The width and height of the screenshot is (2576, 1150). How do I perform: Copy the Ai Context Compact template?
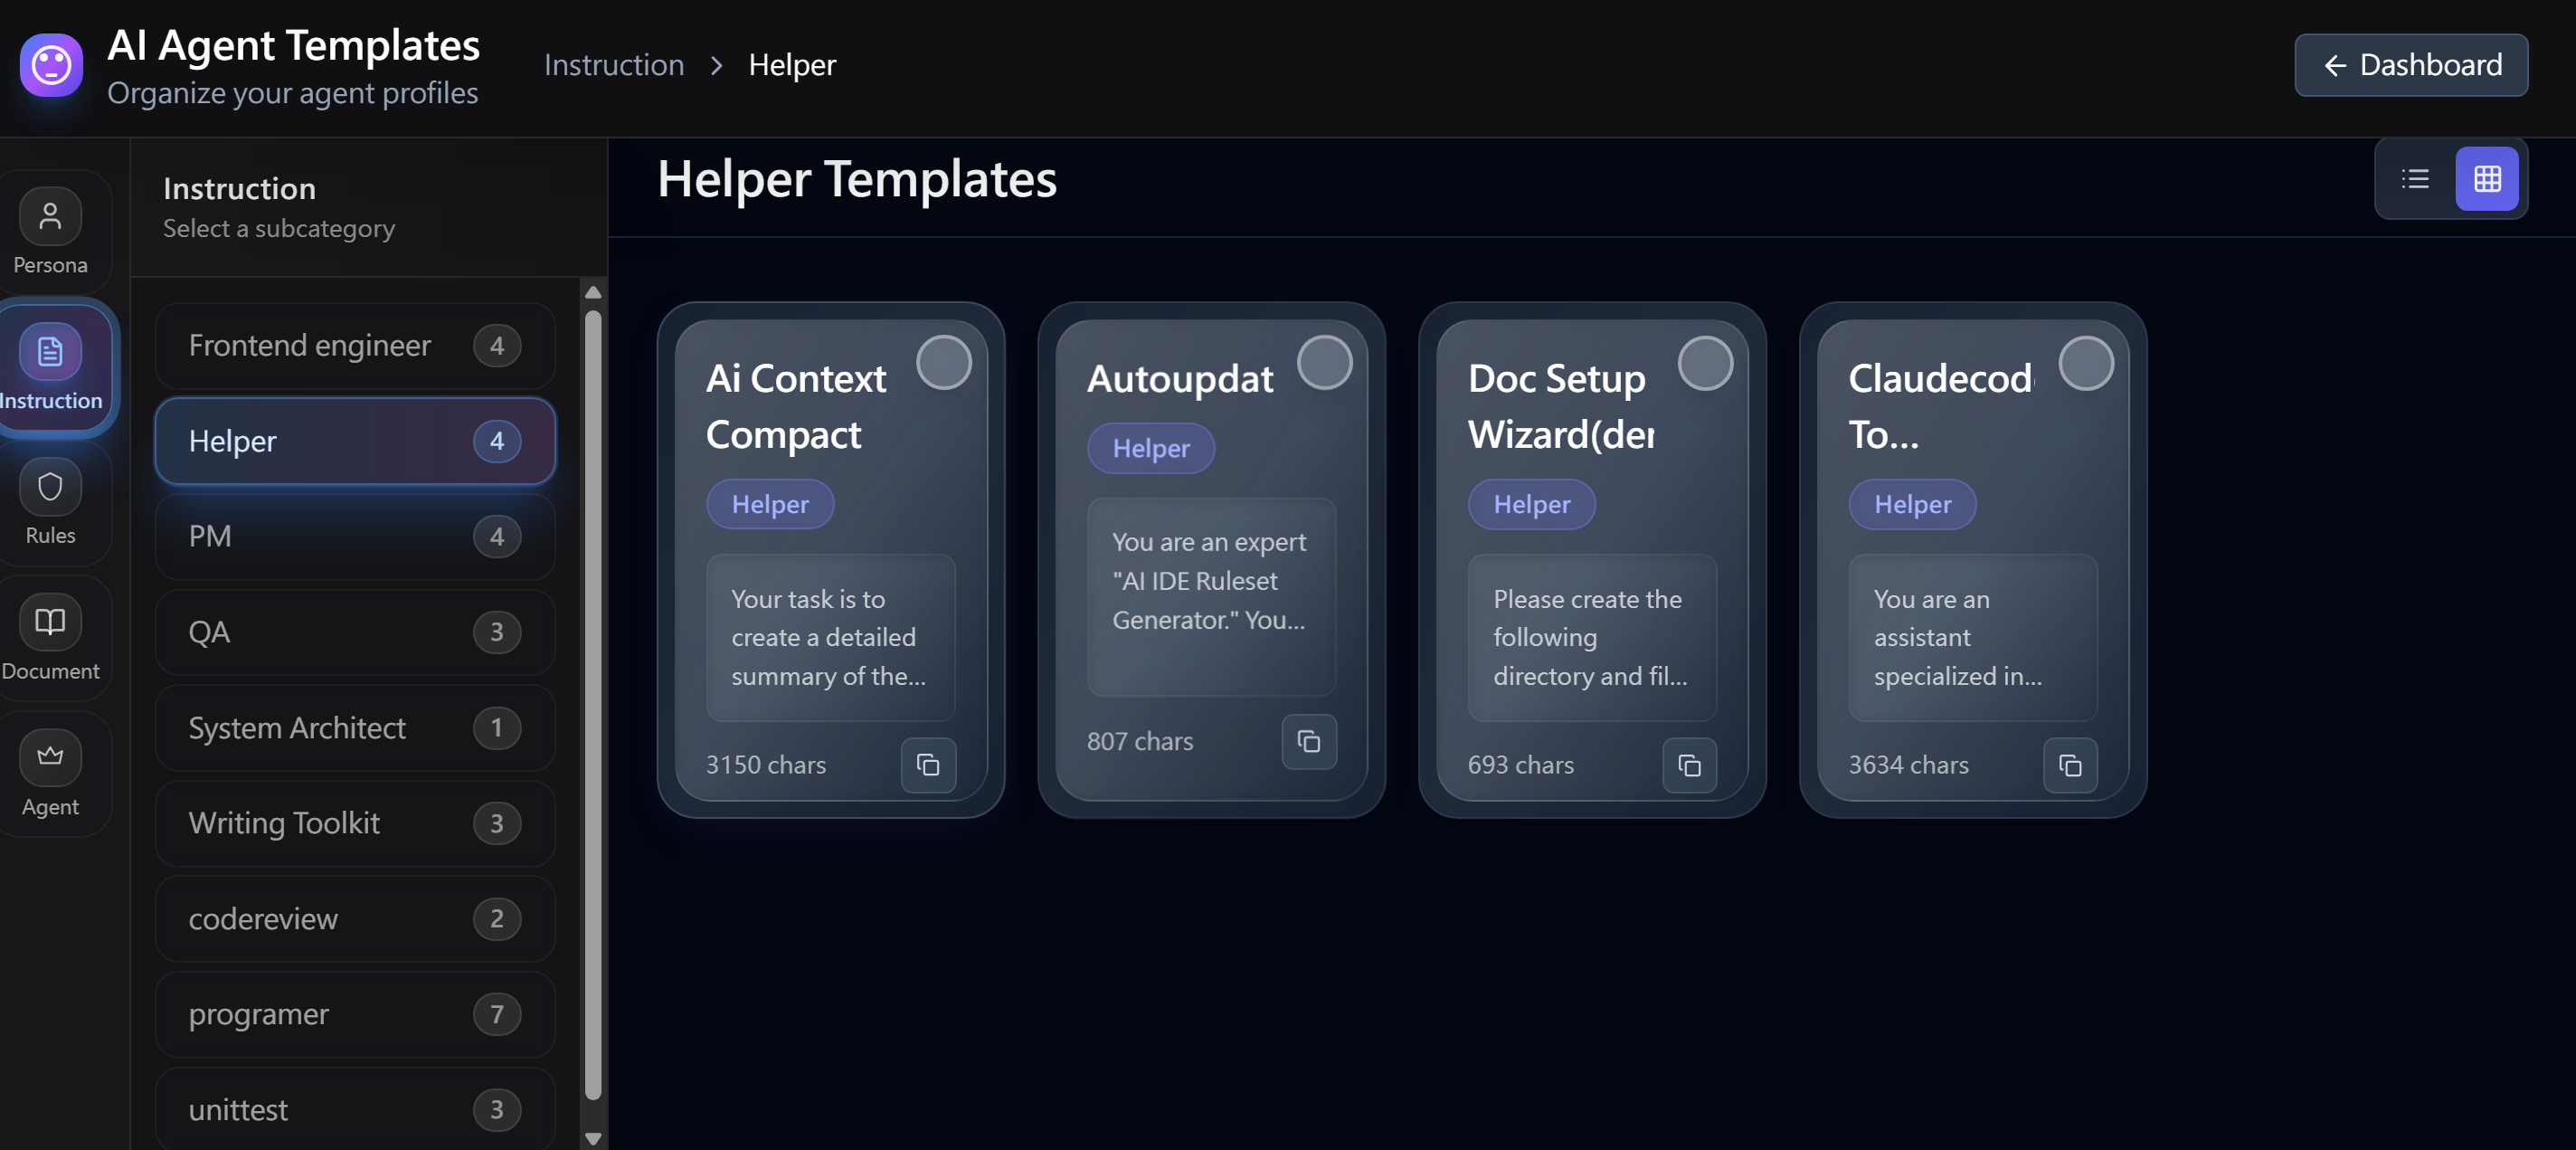coord(927,766)
